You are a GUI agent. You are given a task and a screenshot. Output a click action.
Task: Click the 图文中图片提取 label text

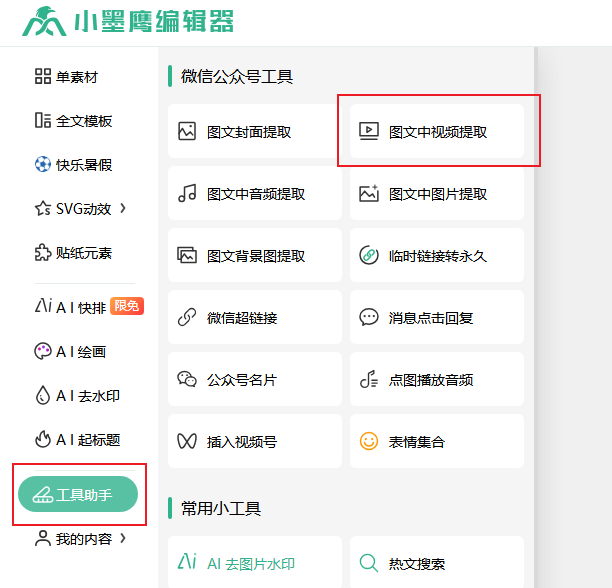[438, 194]
